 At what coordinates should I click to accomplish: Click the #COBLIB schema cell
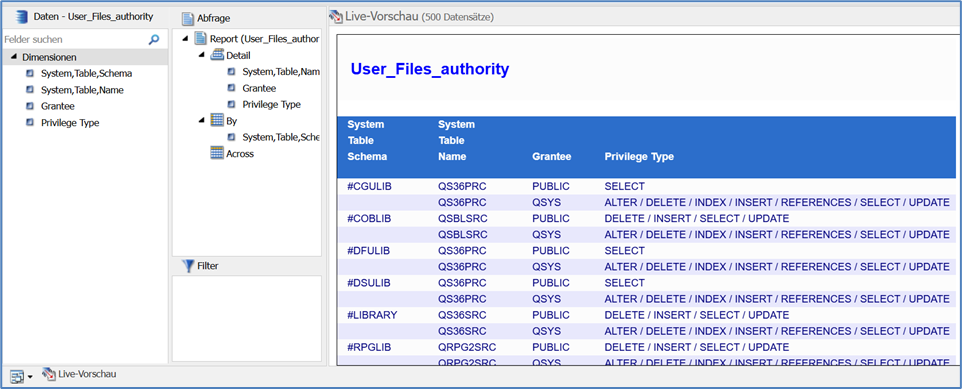coord(369,218)
